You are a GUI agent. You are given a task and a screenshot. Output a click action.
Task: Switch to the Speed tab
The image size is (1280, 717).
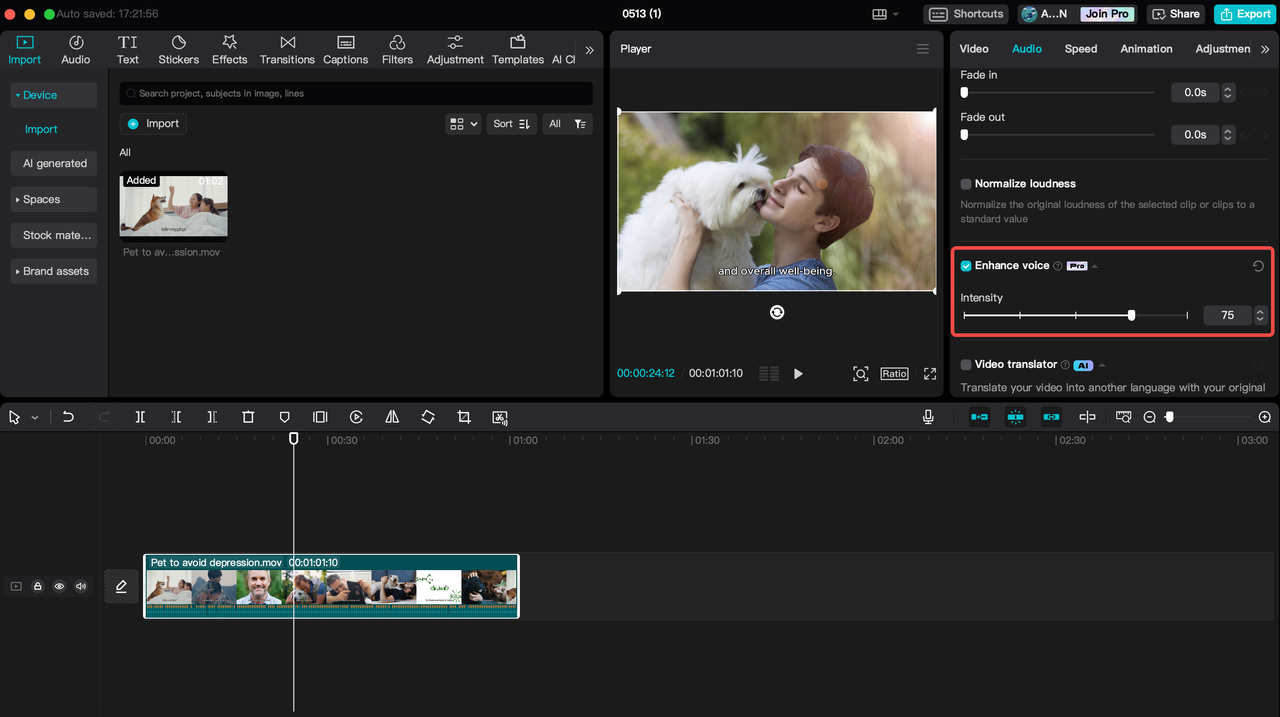pyautogui.click(x=1080, y=49)
